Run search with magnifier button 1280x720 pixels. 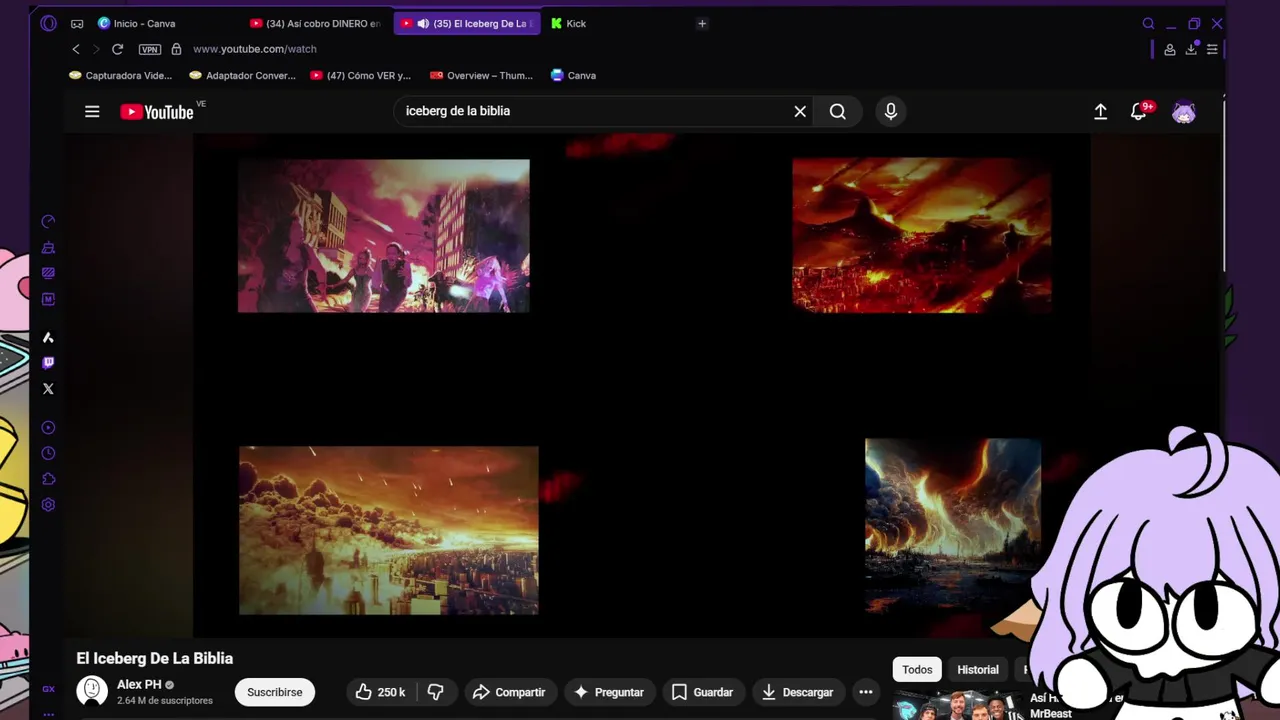[x=838, y=111]
